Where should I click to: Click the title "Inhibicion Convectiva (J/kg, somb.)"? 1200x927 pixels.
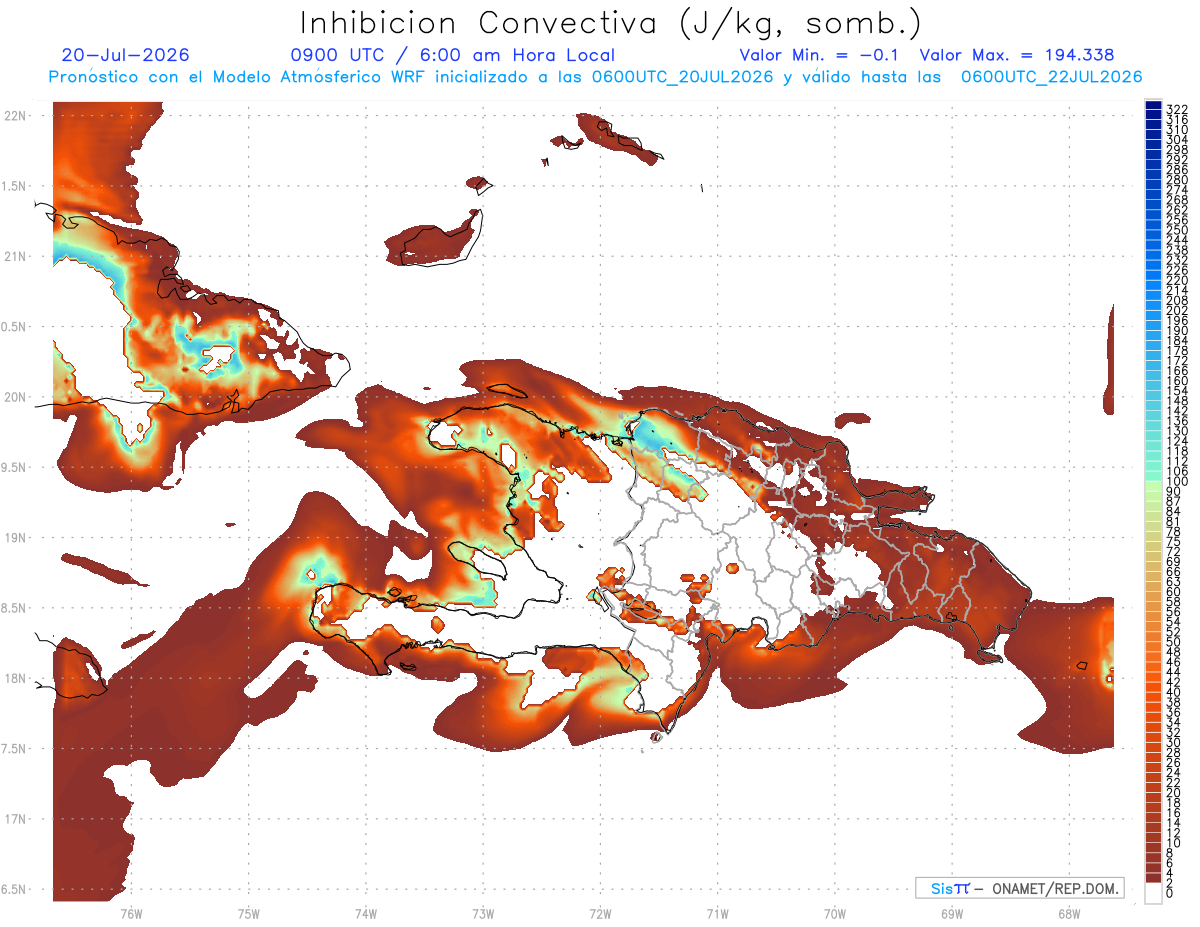610,23
